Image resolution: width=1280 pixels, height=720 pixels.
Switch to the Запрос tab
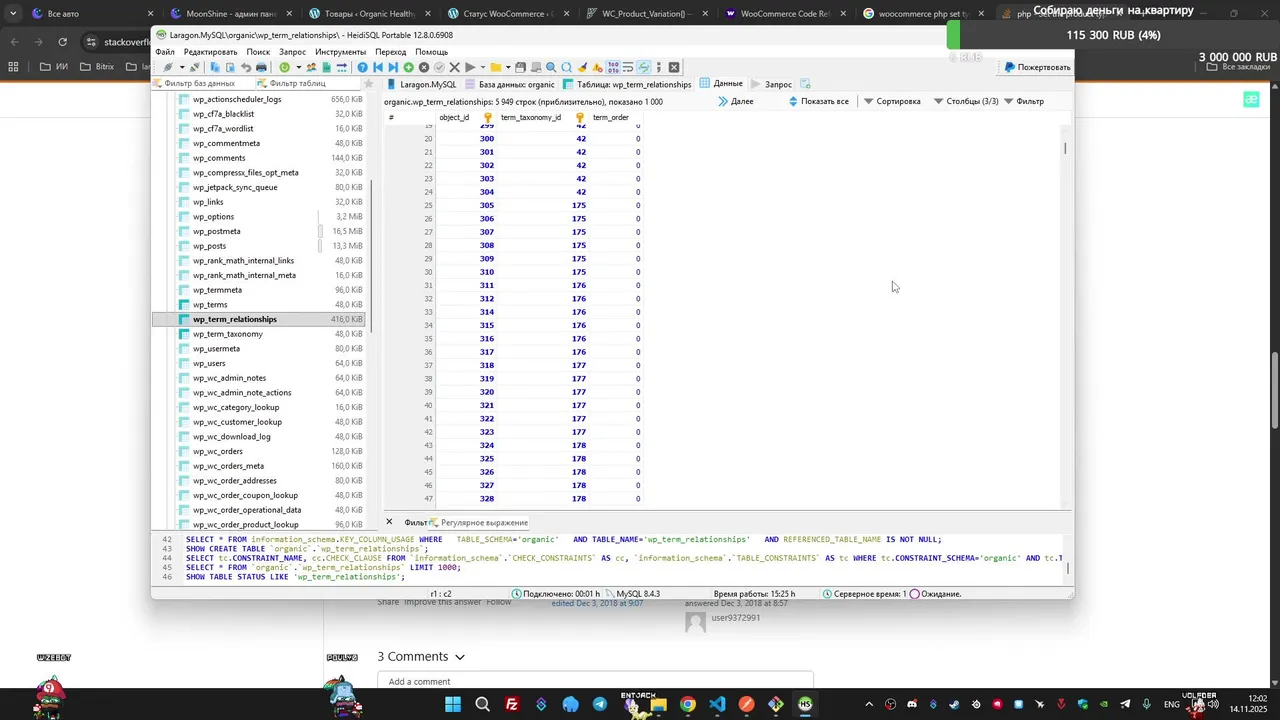(771, 84)
